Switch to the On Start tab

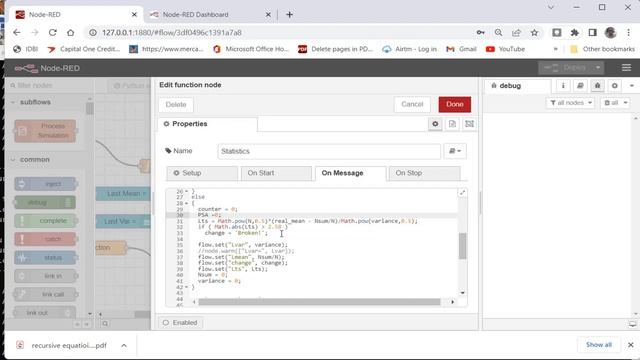coord(276,173)
